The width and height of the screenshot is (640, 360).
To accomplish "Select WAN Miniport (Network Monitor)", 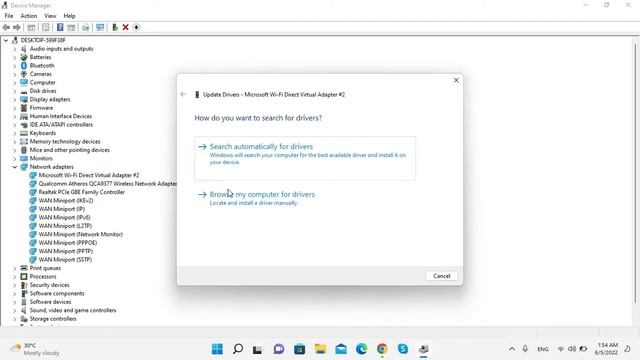I will tap(80, 234).
